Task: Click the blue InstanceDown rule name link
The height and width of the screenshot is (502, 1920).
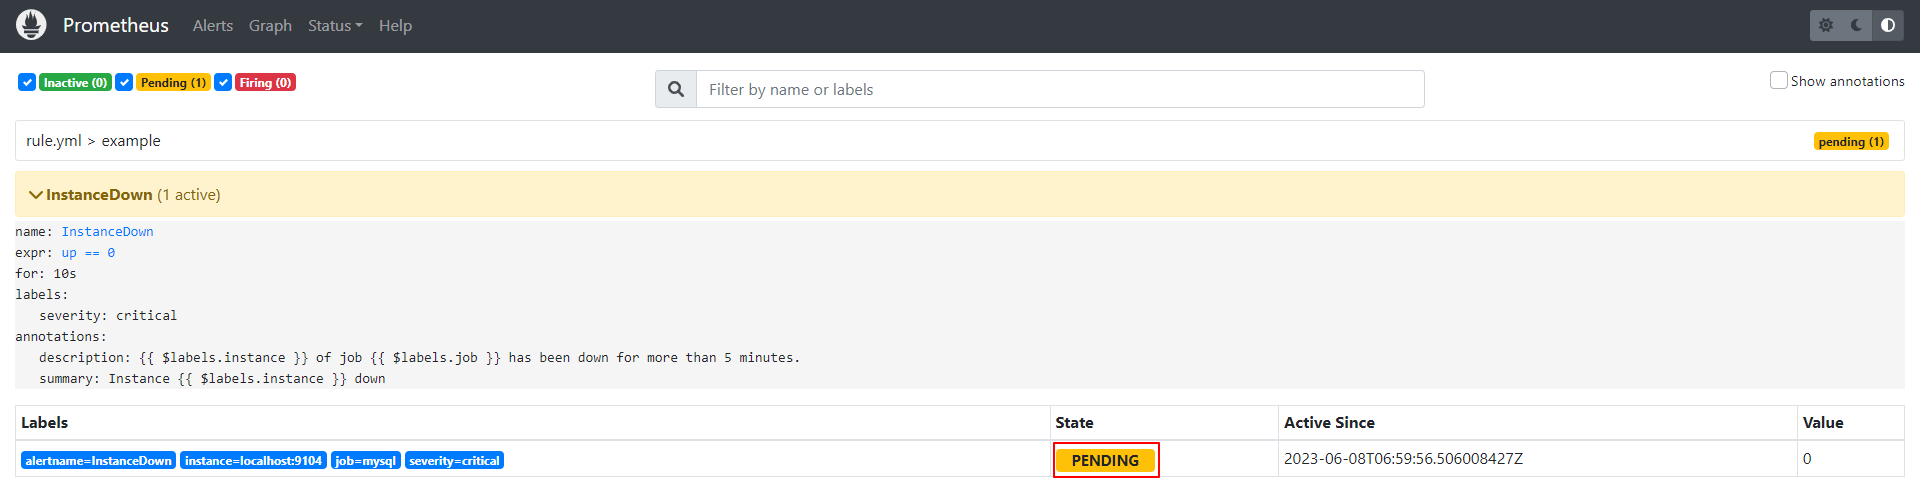Action: coord(107,232)
